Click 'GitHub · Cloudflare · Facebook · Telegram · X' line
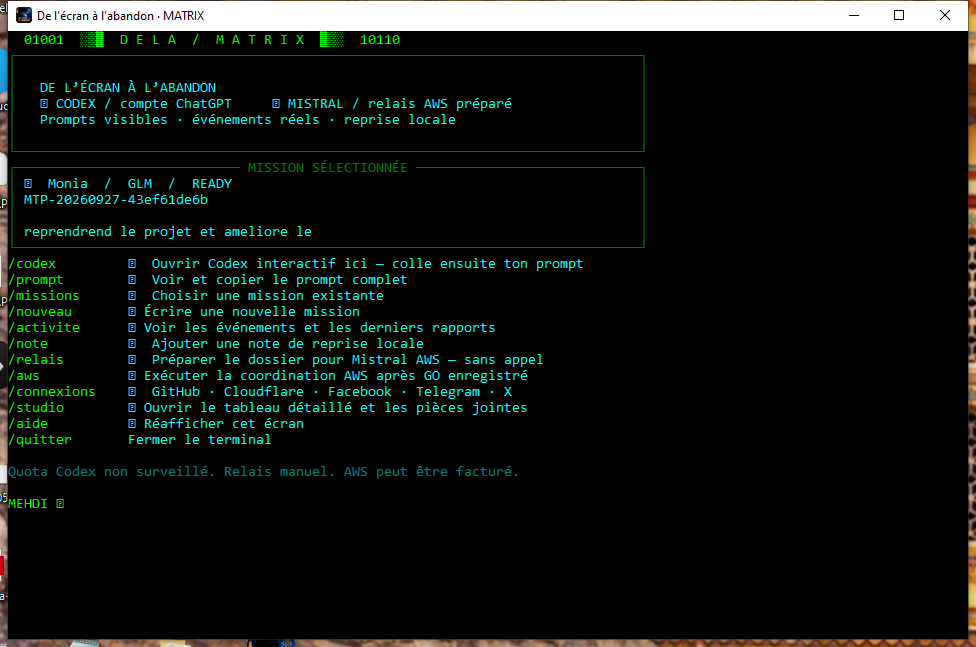The width and height of the screenshot is (976, 647). (332, 391)
